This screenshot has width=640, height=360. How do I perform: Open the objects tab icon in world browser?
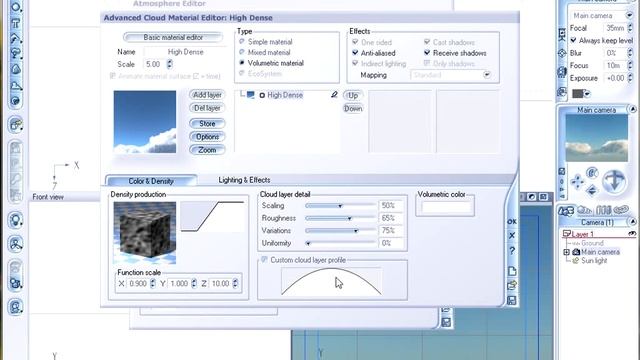click(x=566, y=211)
